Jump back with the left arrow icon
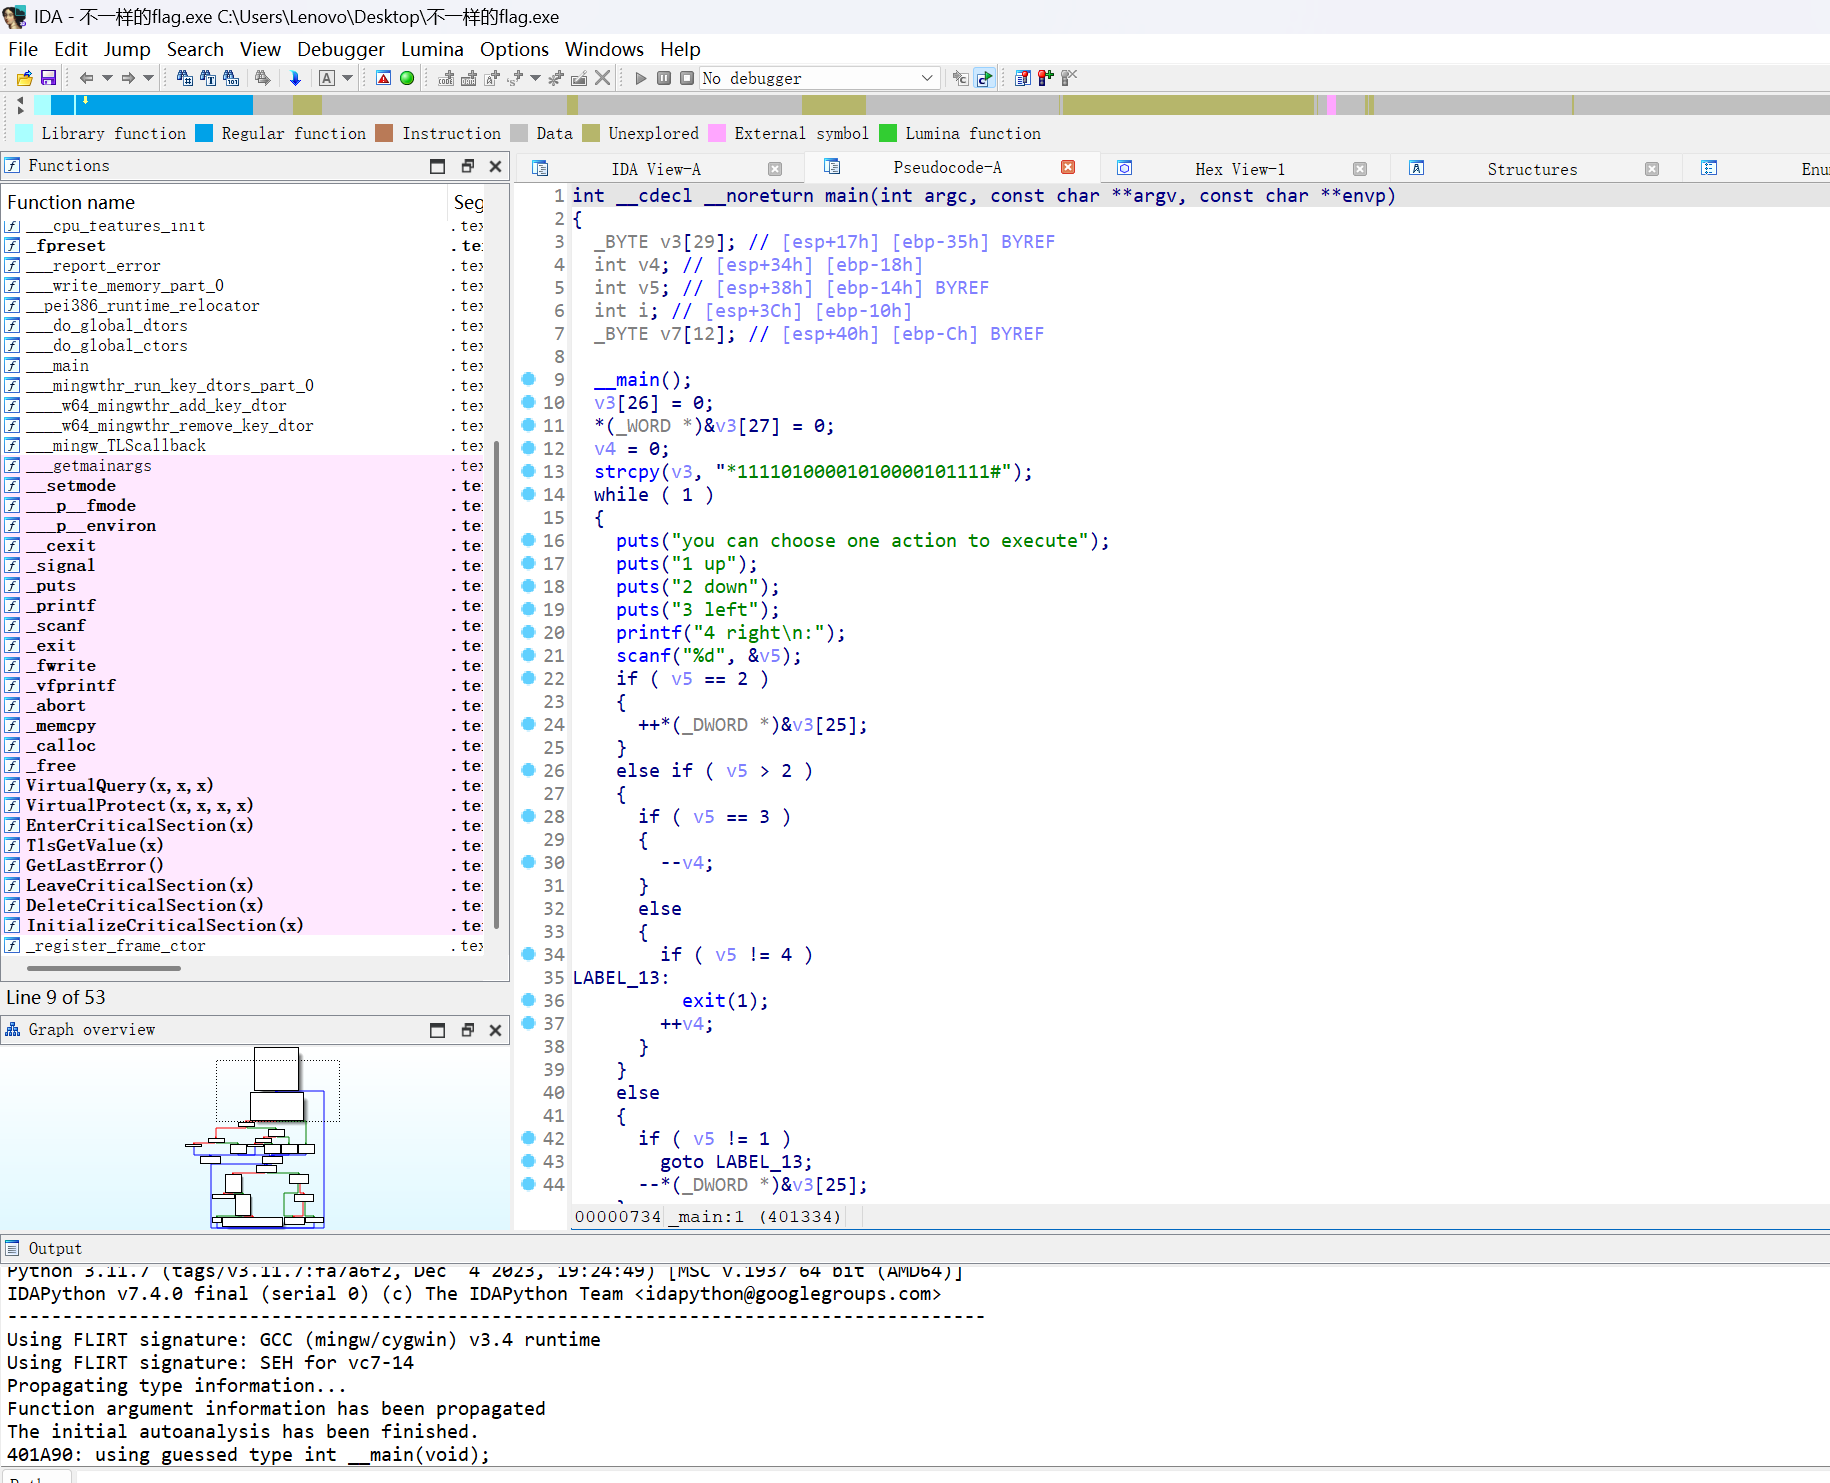 [86, 78]
